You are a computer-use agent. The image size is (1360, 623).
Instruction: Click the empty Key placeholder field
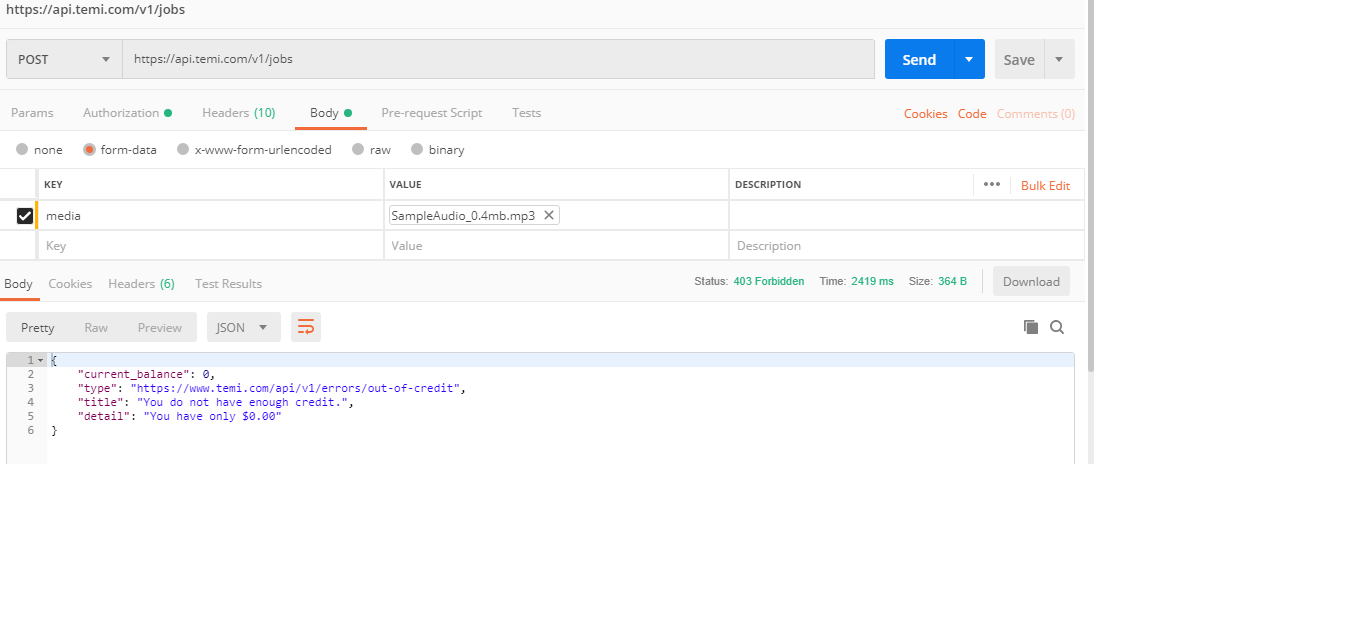coord(210,245)
